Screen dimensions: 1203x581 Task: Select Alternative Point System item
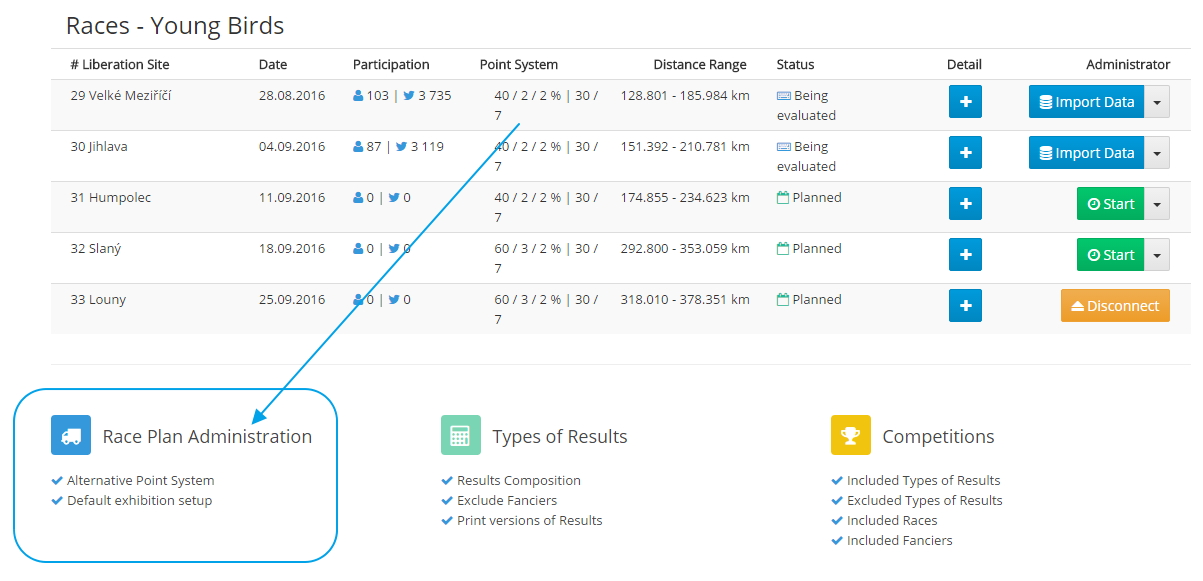pyautogui.click(x=140, y=481)
